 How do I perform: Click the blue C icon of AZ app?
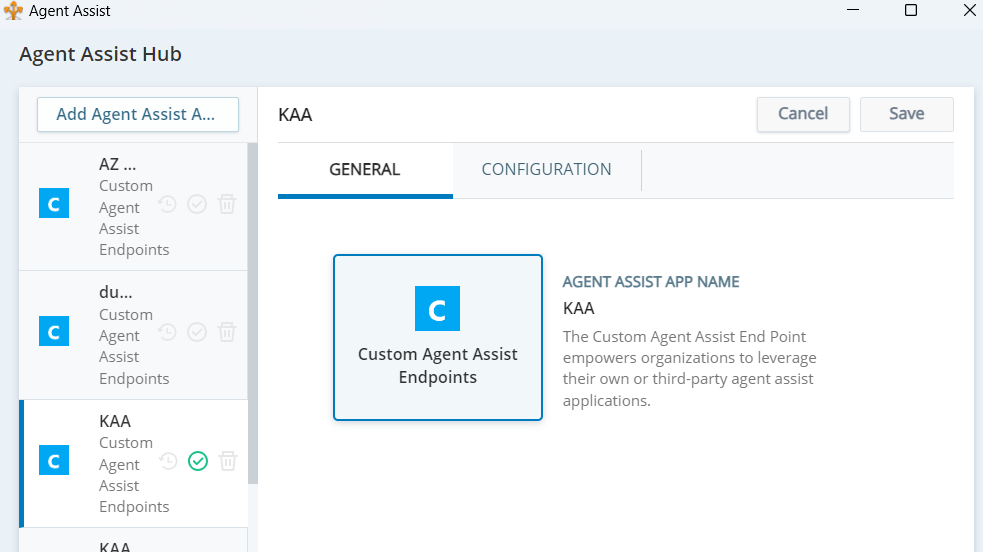tap(54, 204)
